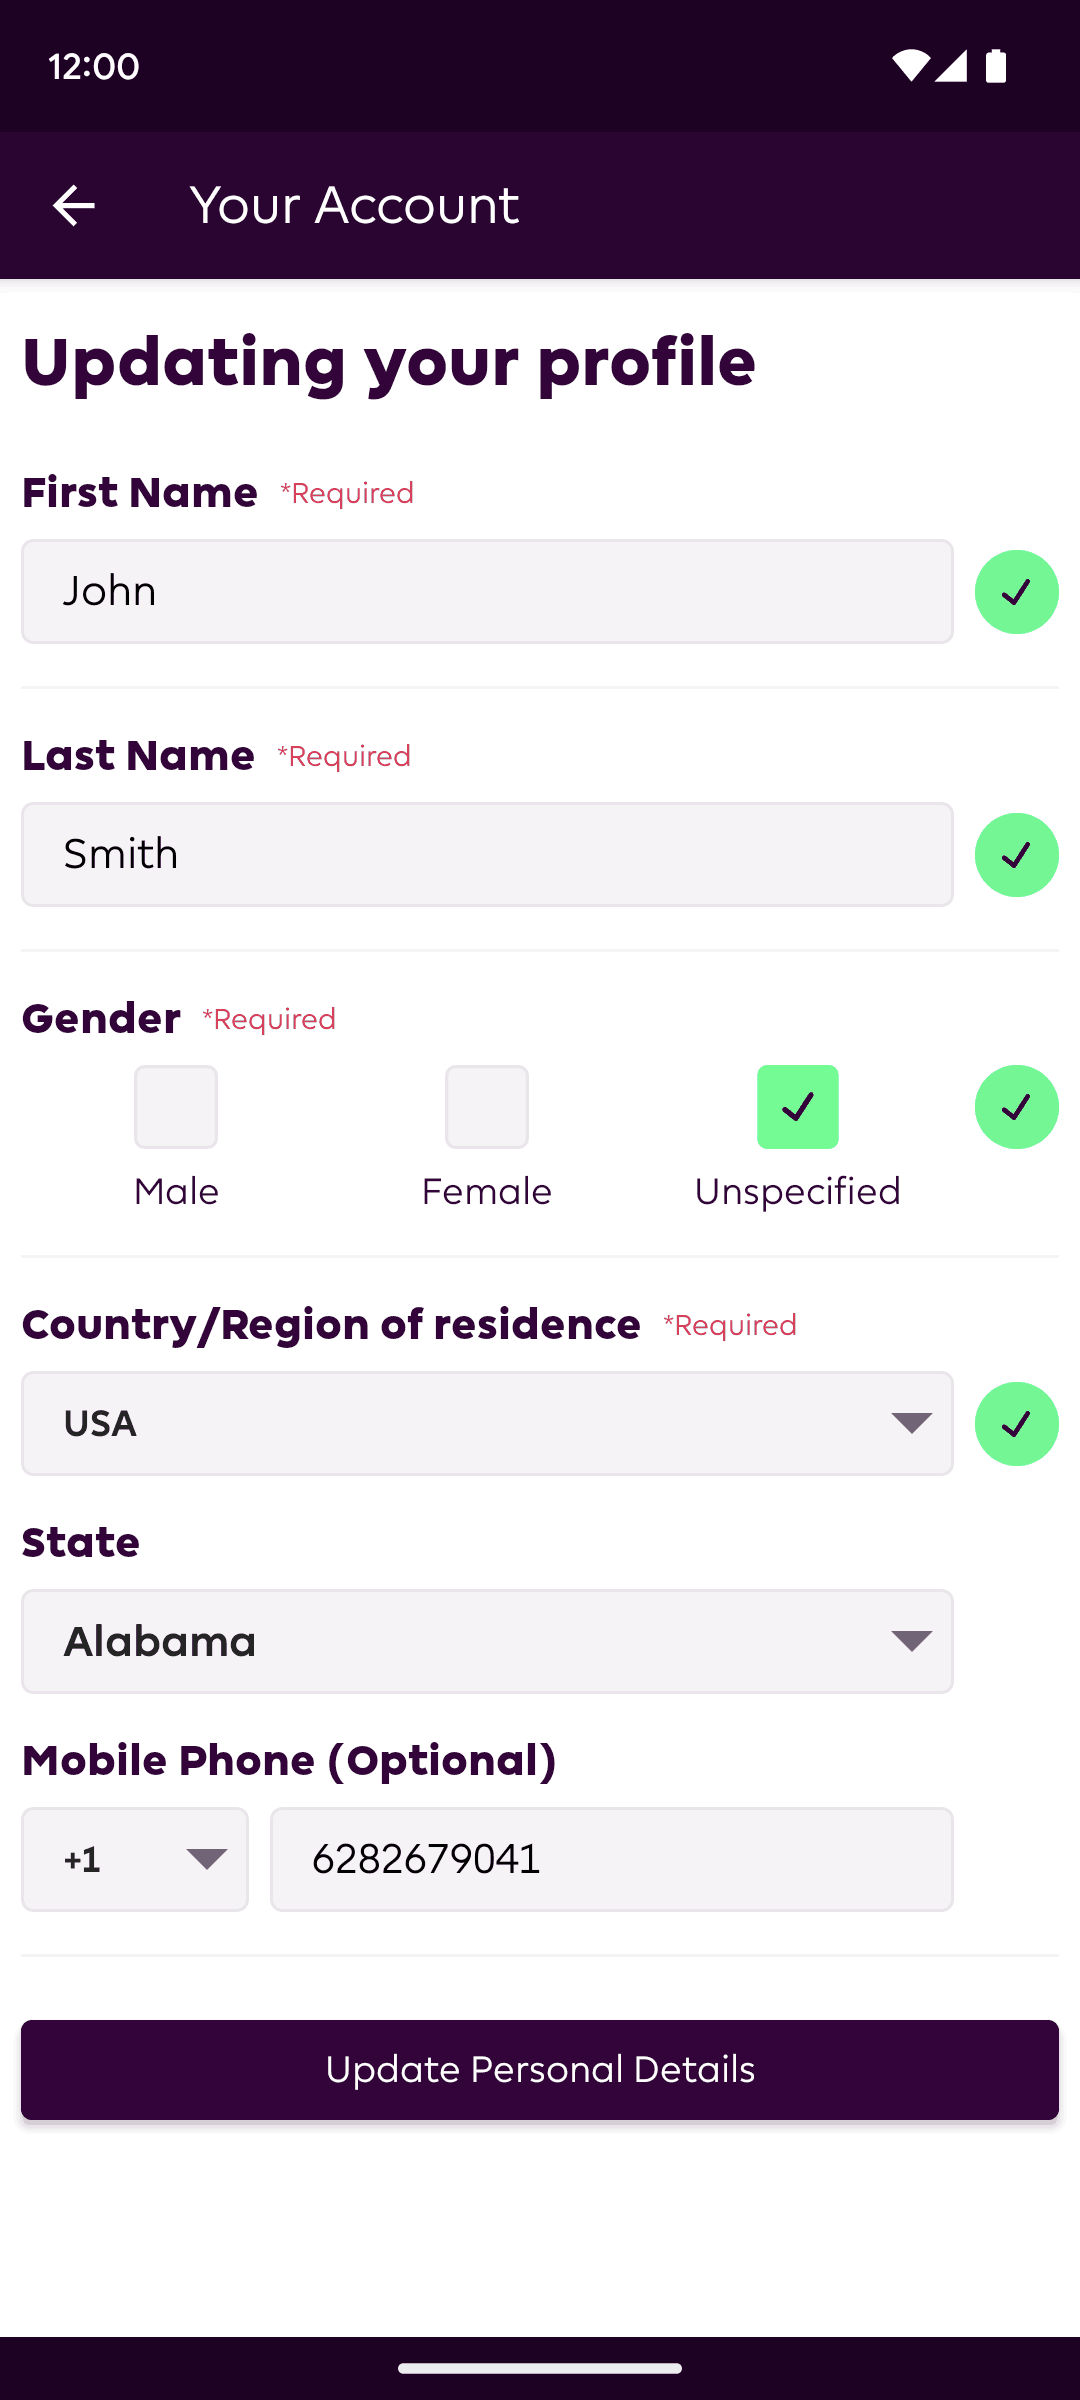The width and height of the screenshot is (1080, 2400).
Task: Click the Update Personal Details button
Action: (x=540, y=2070)
